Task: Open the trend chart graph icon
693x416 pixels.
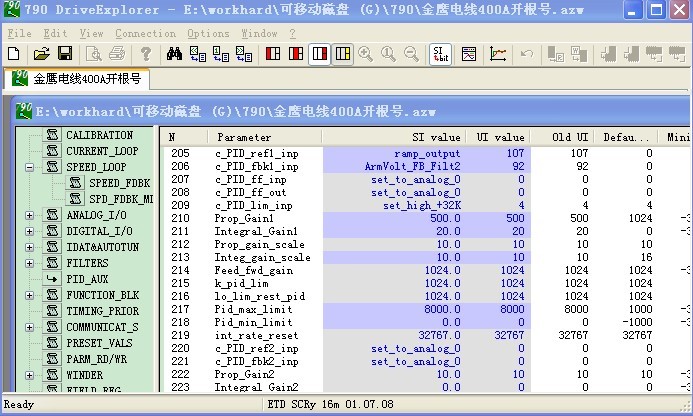Action: 498,54
